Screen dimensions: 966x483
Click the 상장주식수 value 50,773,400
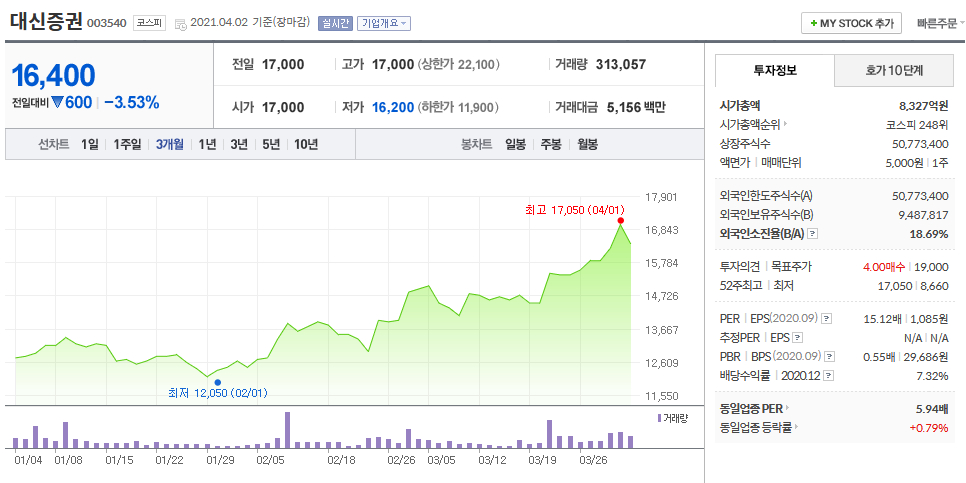(x=920, y=144)
